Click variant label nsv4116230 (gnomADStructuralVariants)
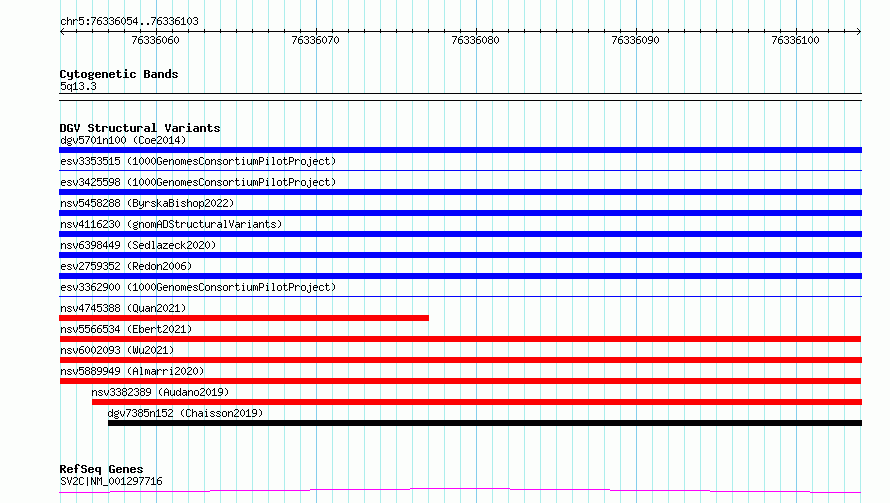 point(171,224)
